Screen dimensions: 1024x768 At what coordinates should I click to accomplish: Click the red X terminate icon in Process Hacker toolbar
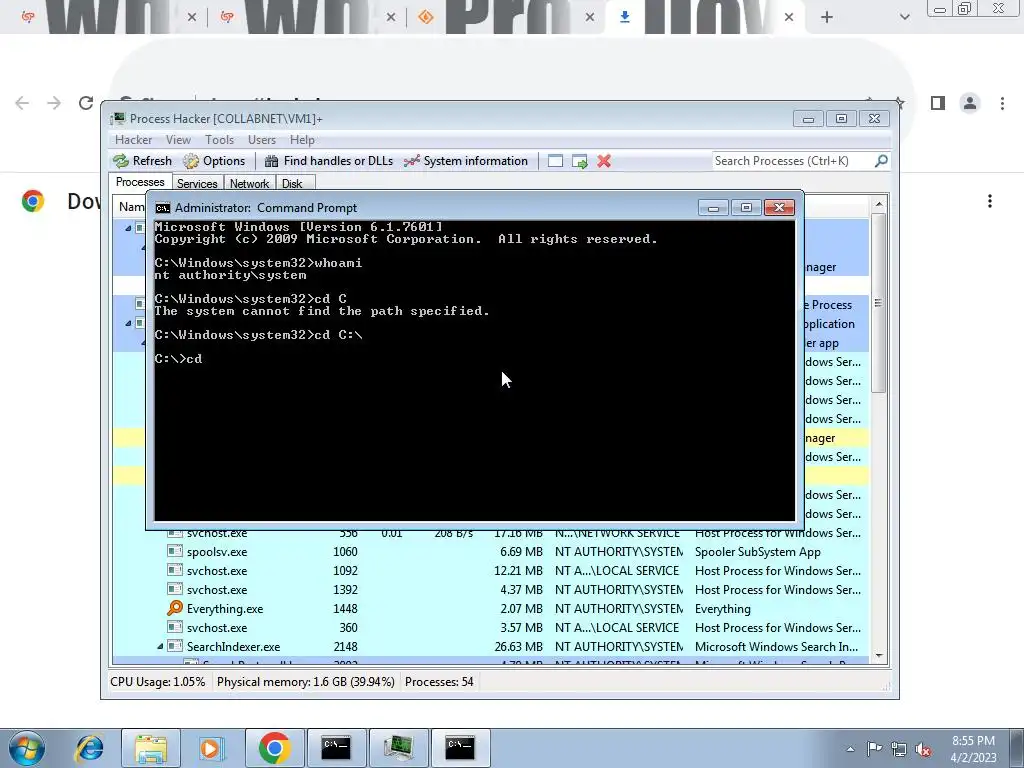coord(604,161)
